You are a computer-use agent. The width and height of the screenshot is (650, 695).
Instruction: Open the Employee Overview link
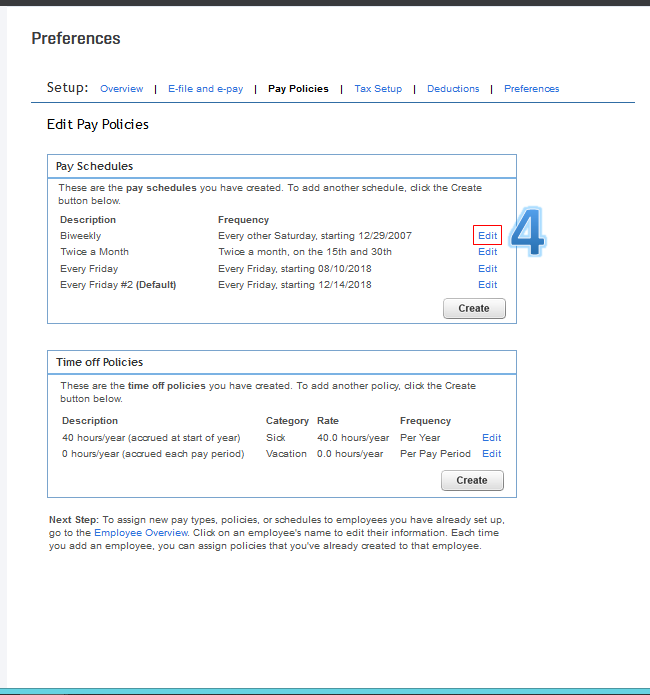click(x=141, y=532)
